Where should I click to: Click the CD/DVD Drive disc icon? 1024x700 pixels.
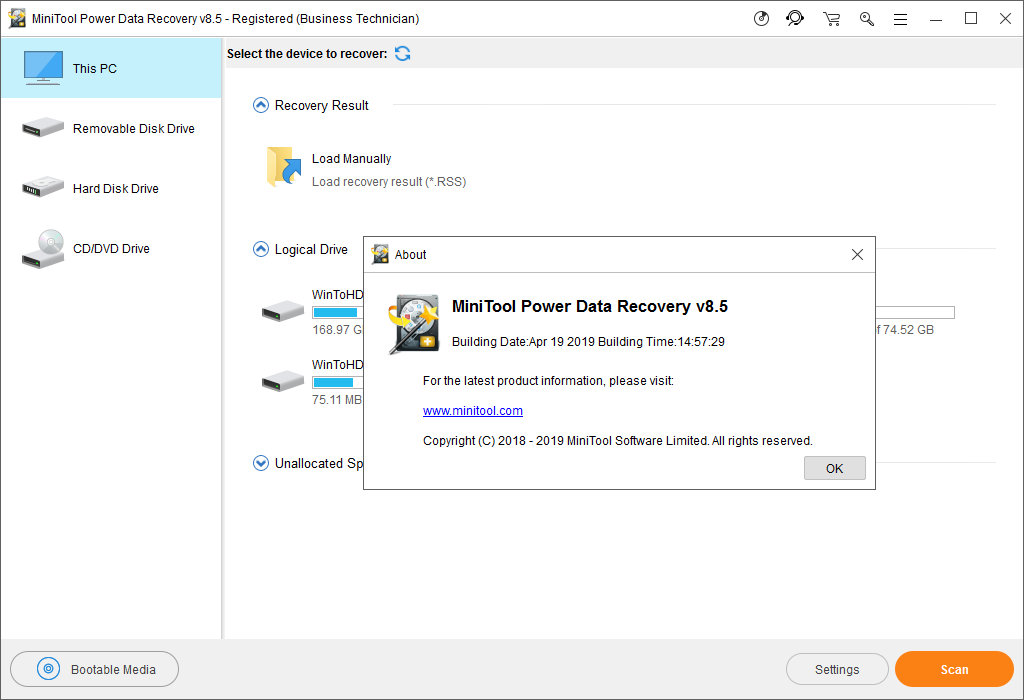pyautogui.click(x=43, y=249)
